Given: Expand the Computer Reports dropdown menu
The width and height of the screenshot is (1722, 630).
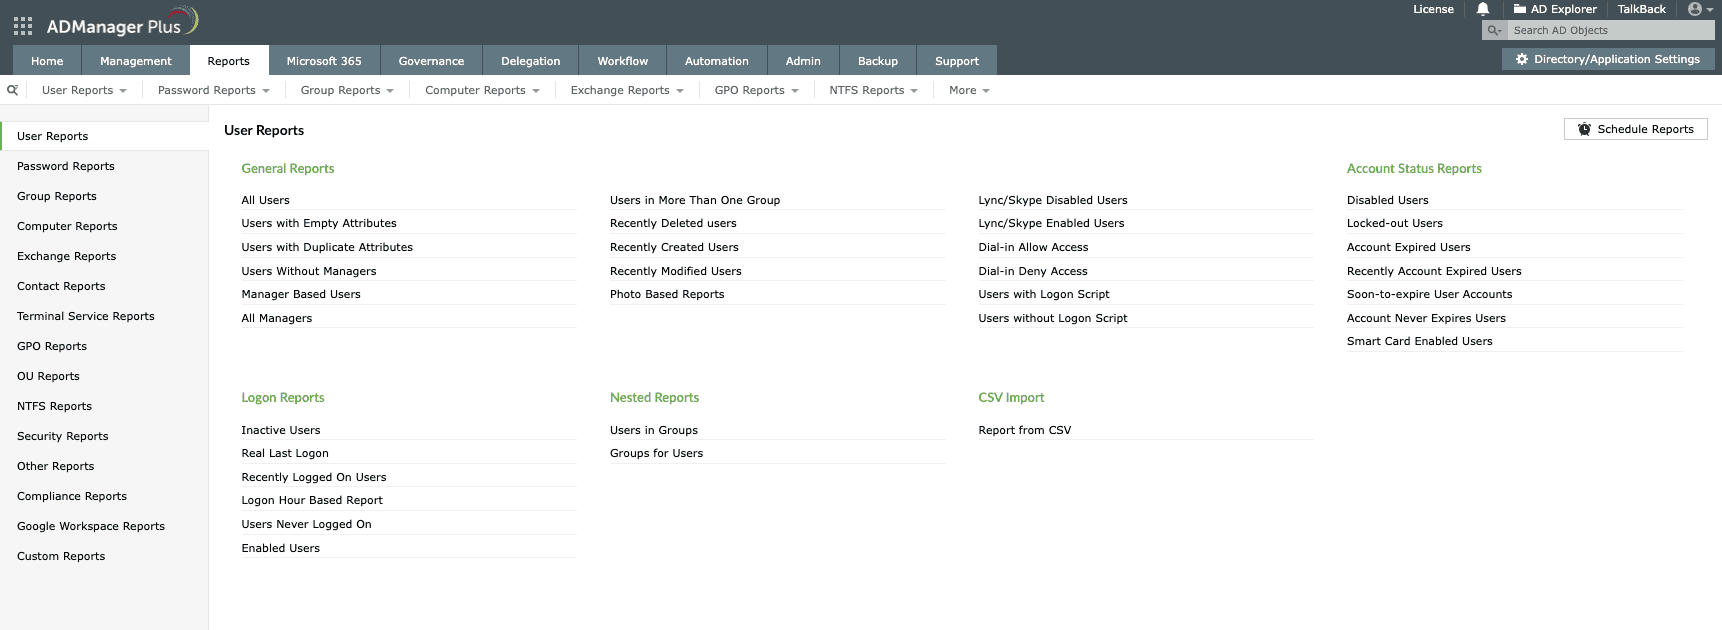Looking at the screenshot, I should click(x=482, y=90).
